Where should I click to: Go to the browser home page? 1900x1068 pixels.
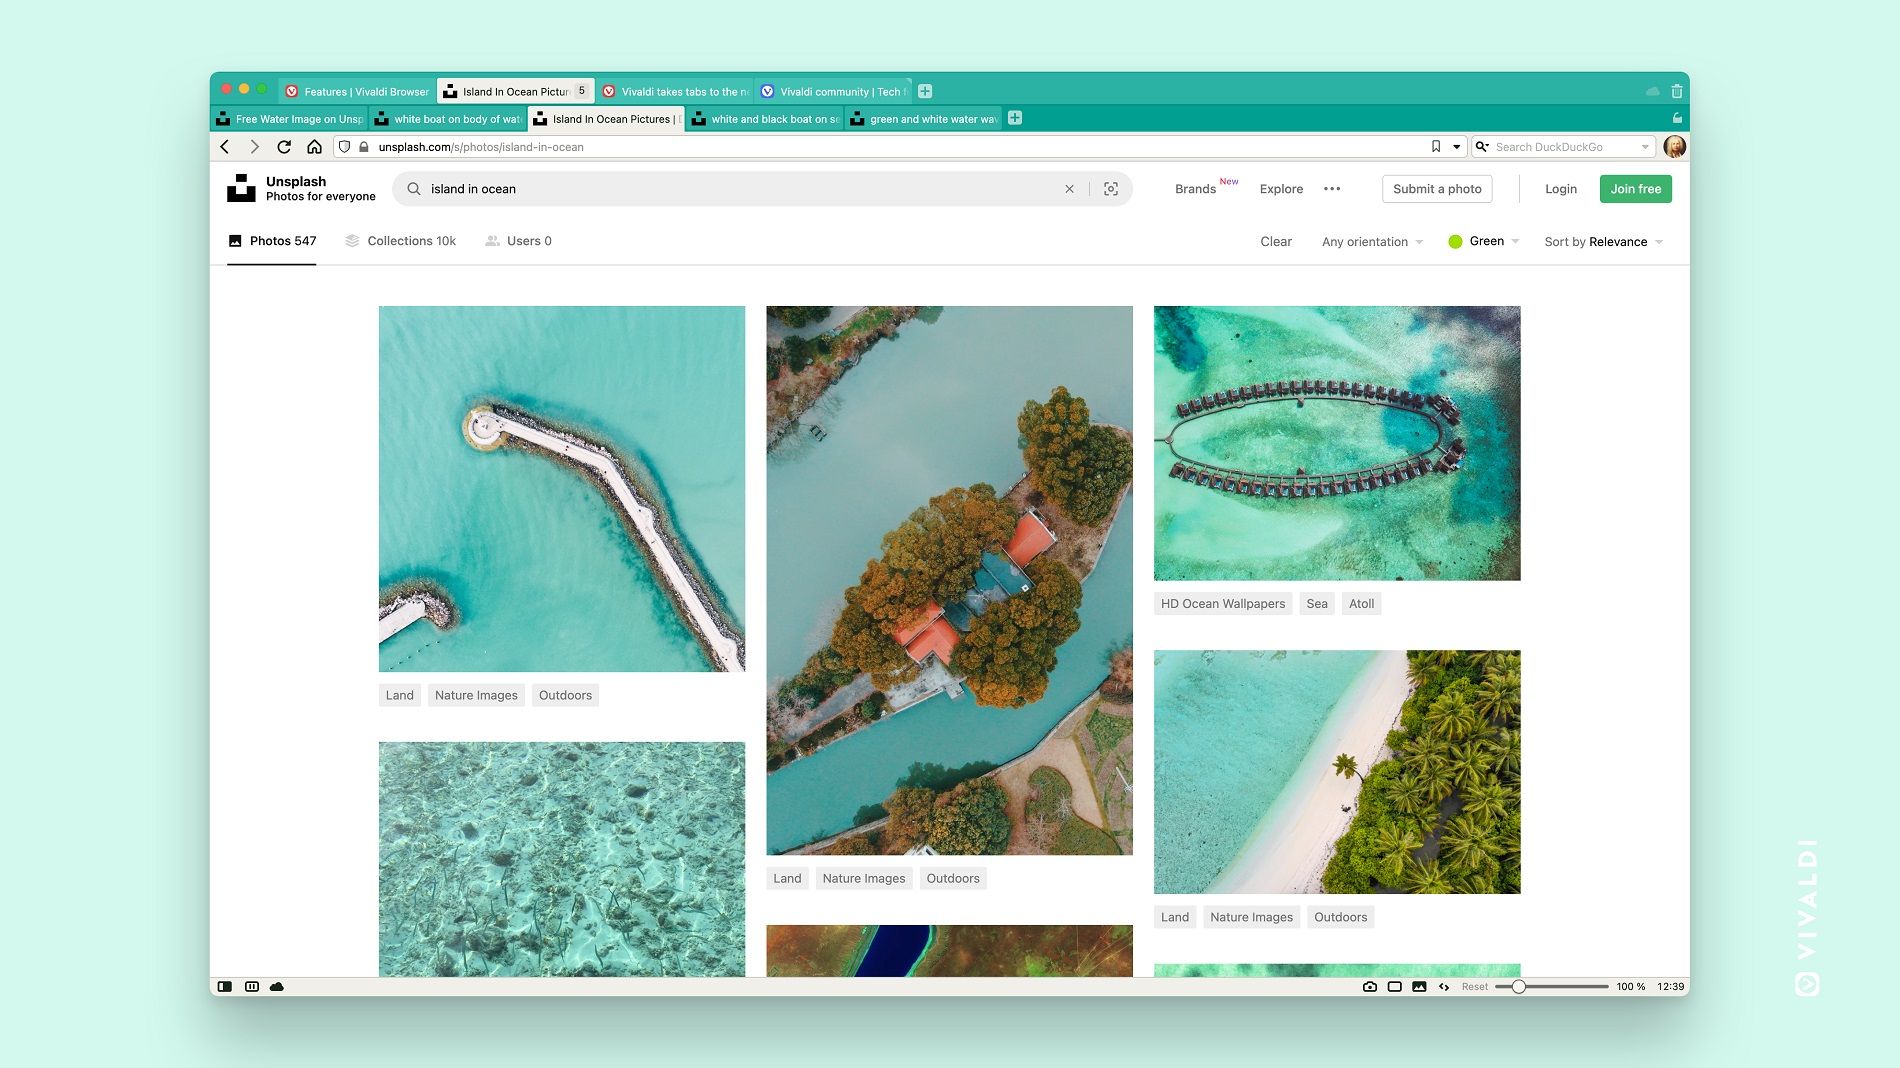coord(314,147)
